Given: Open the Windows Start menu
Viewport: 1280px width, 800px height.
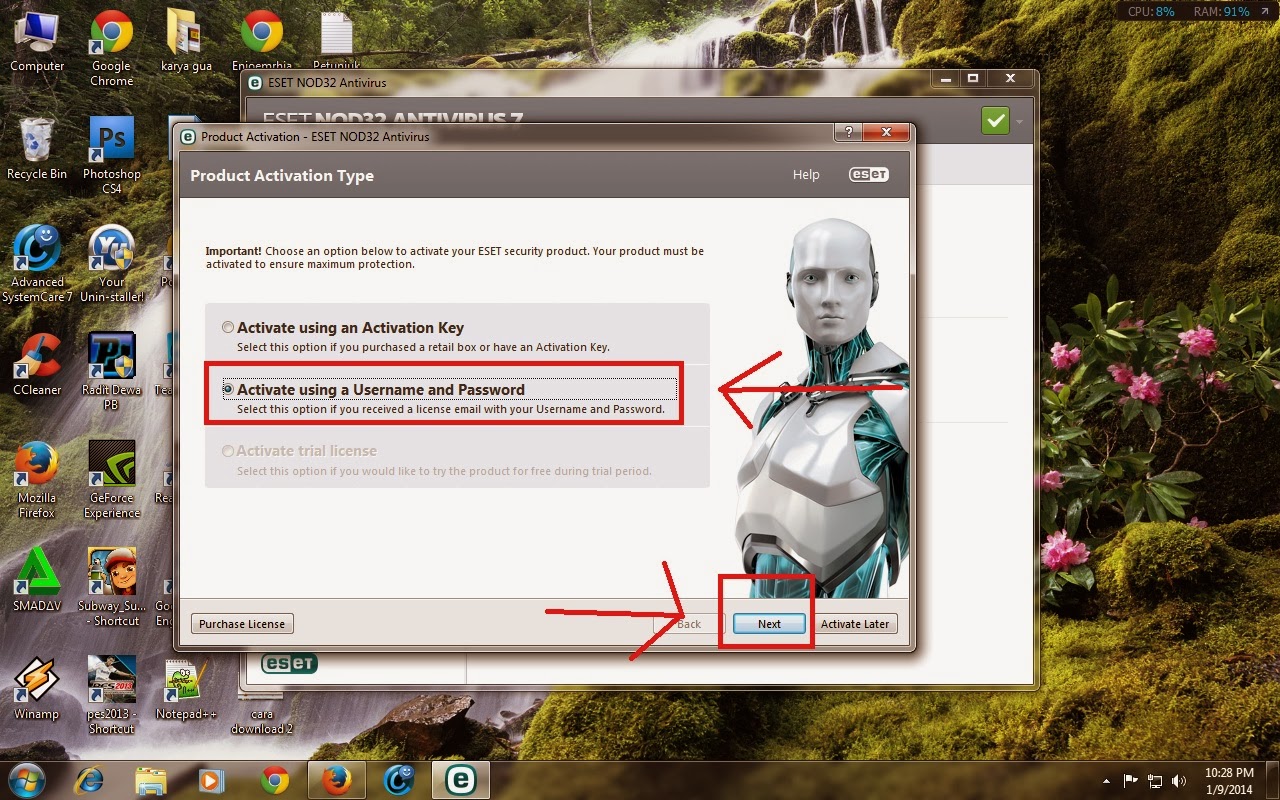Looking at the screenshot, I should (x=28, y=780).
